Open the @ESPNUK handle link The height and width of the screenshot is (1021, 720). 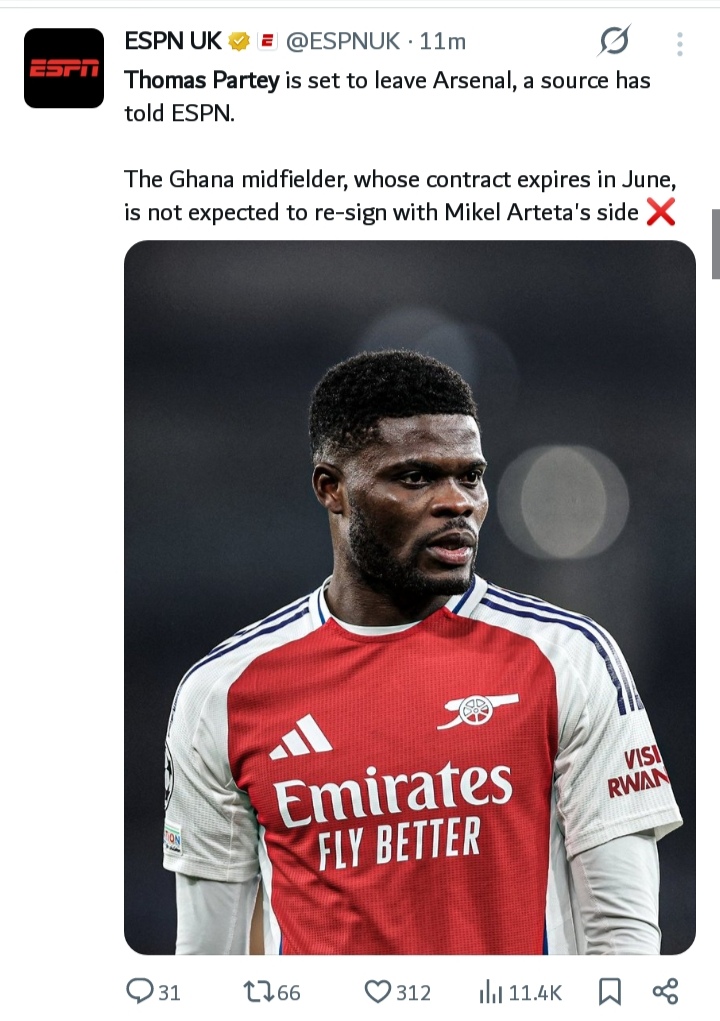pyautogui.click(x=342, y=42)
